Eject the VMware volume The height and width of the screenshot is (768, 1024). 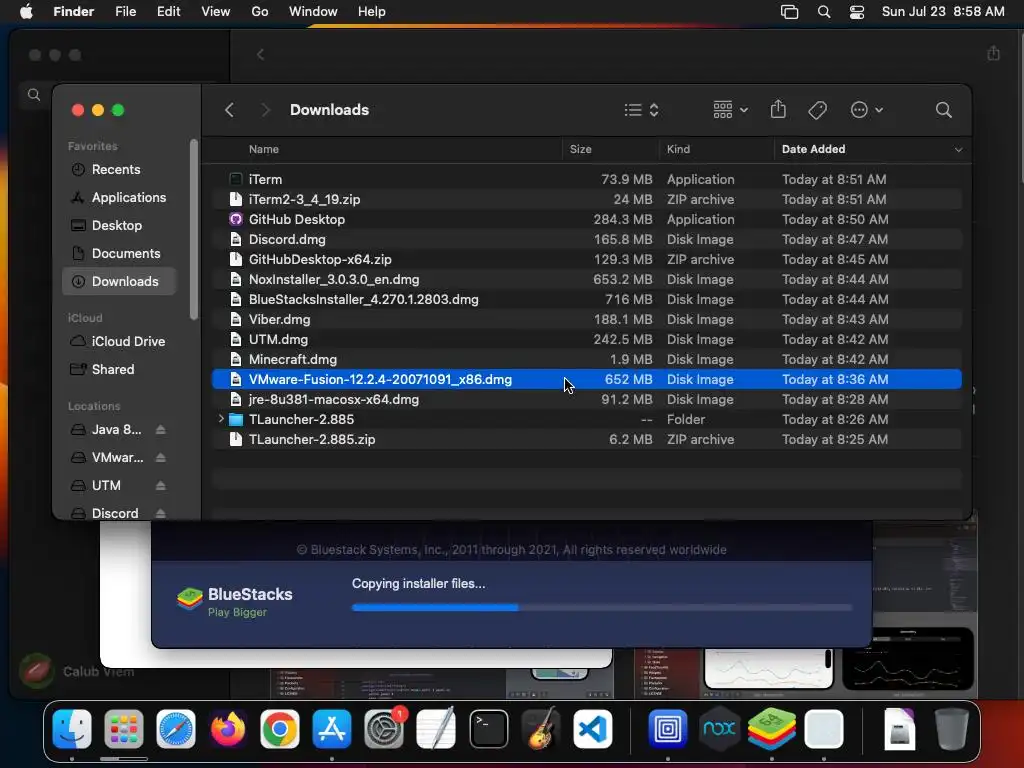161,458
